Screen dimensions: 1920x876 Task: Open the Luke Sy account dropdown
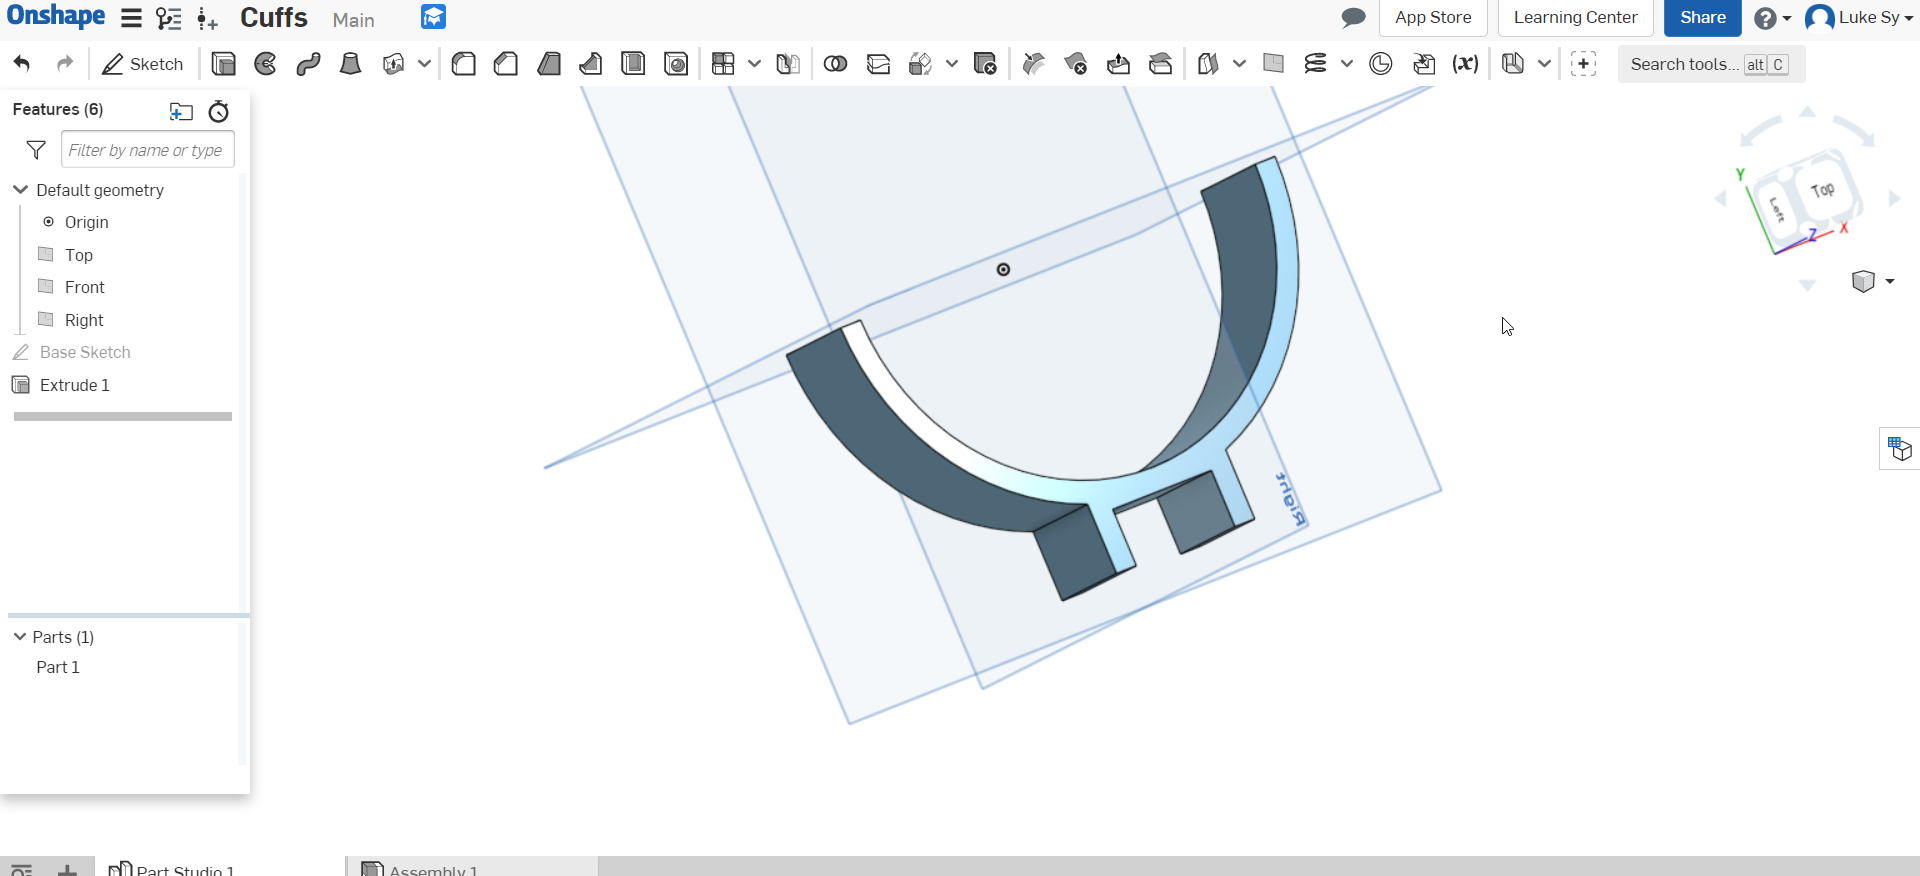tap(1859, 18)
